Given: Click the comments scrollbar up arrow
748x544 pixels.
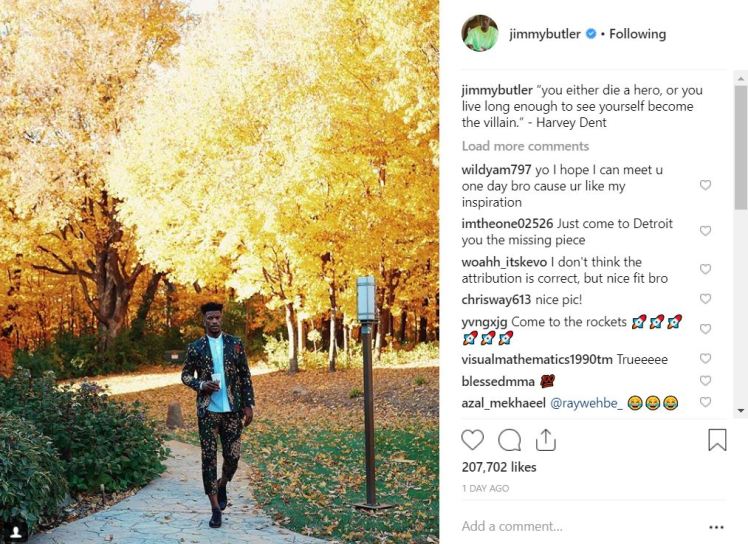Looking at the screenshot, I should [x=741, y=78].
